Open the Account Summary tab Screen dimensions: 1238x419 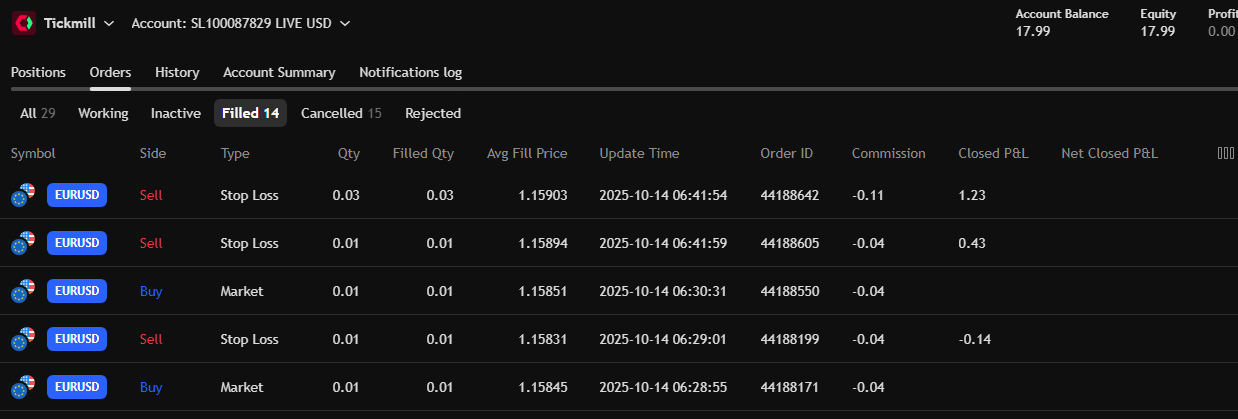pos(279,72)
